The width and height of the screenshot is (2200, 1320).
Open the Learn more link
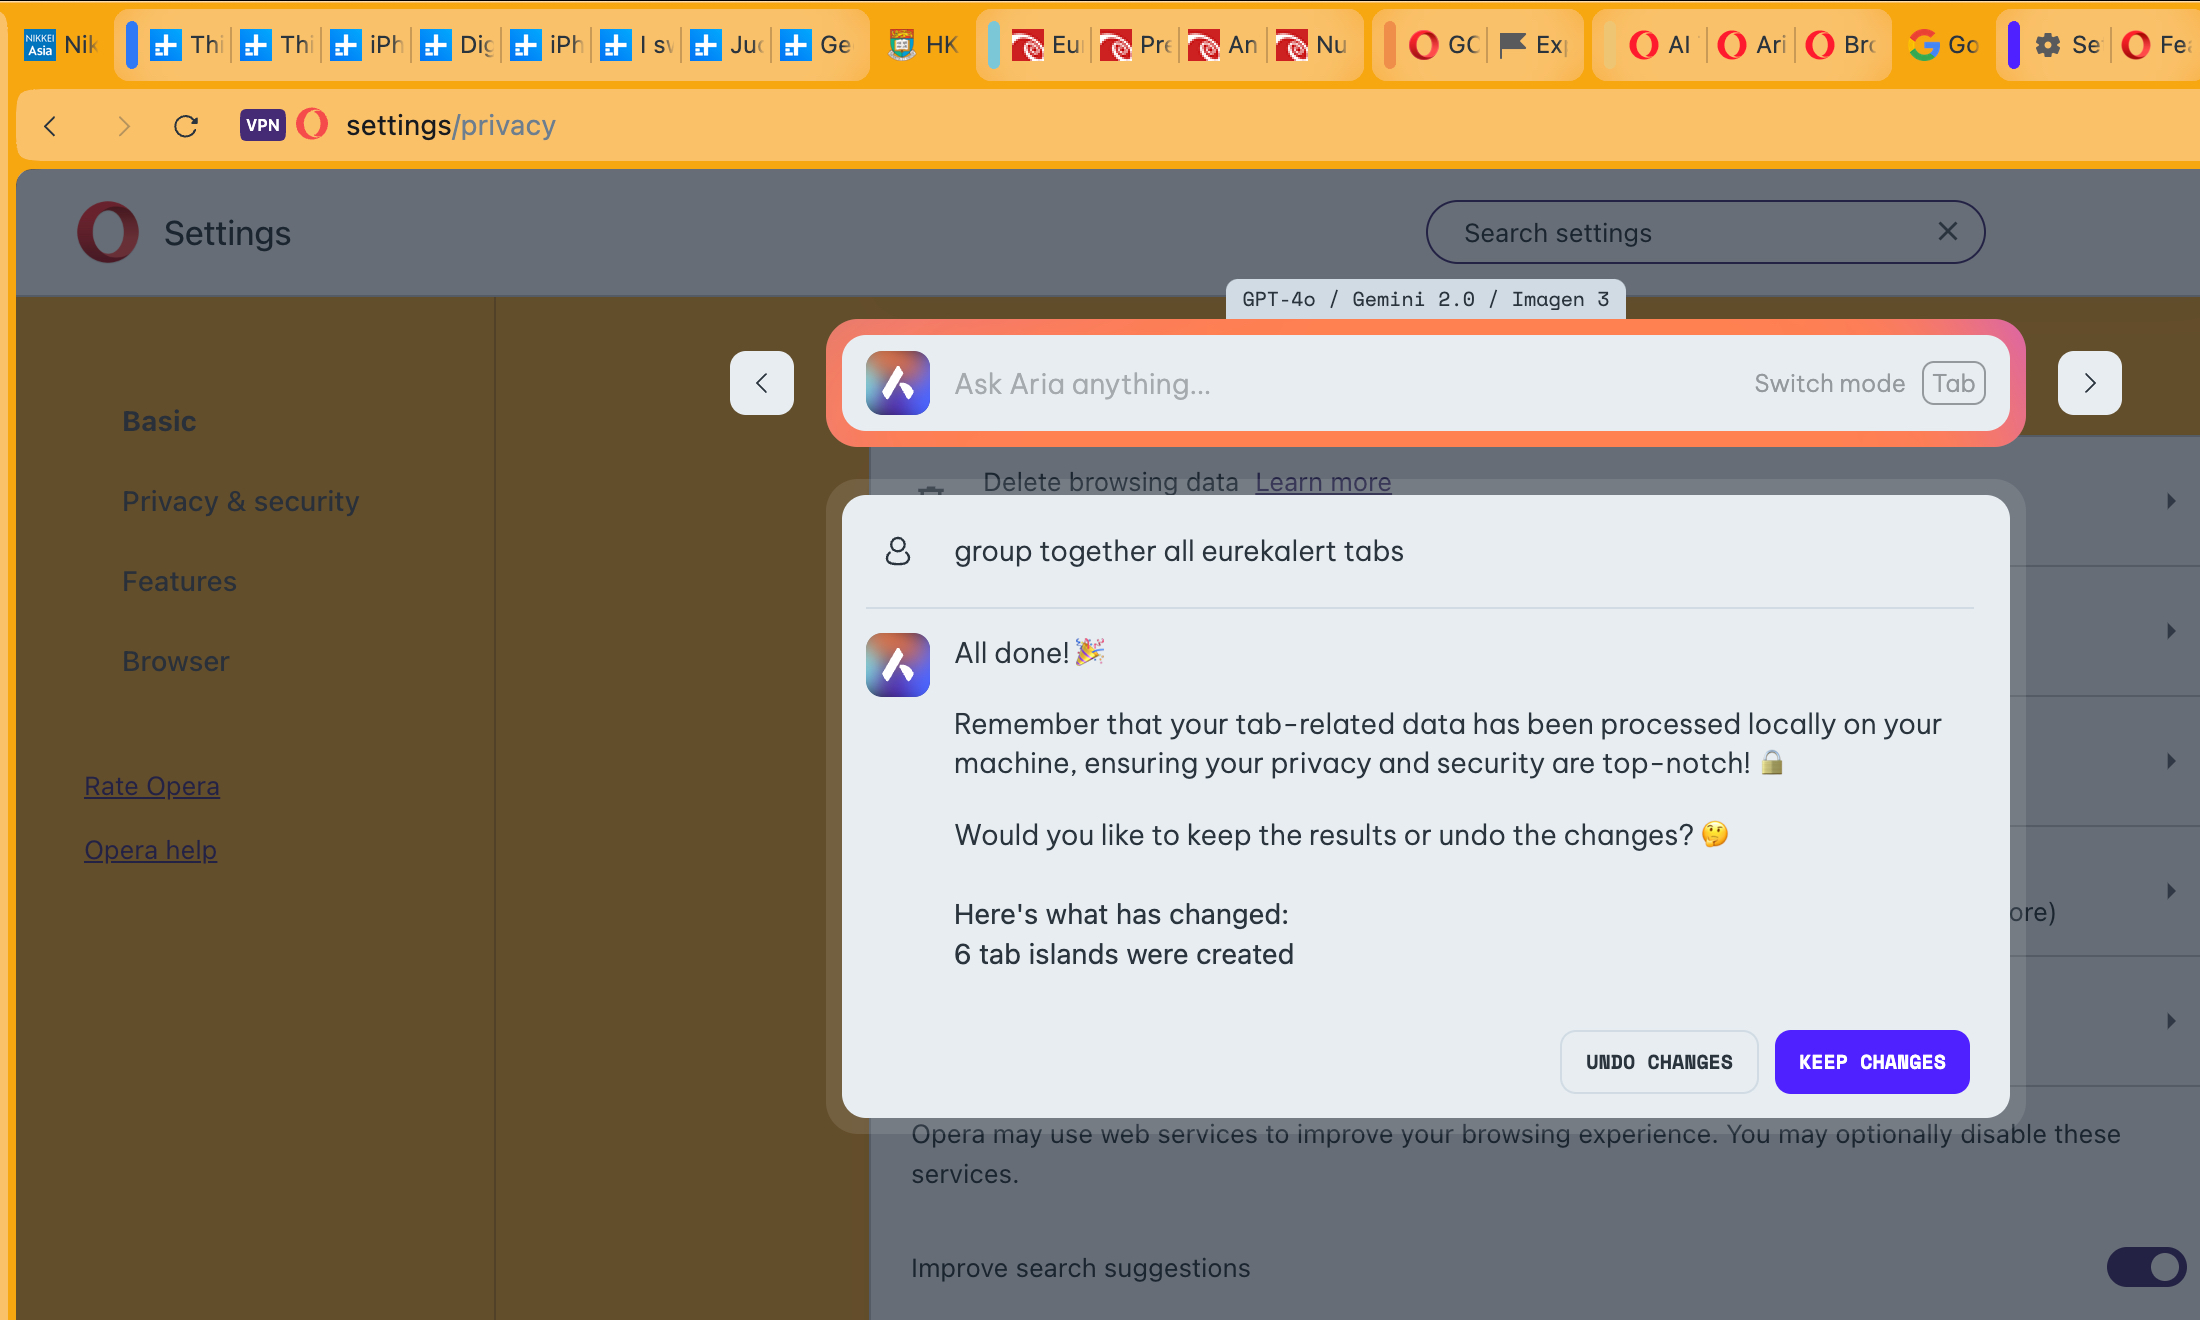point(1322,481)
